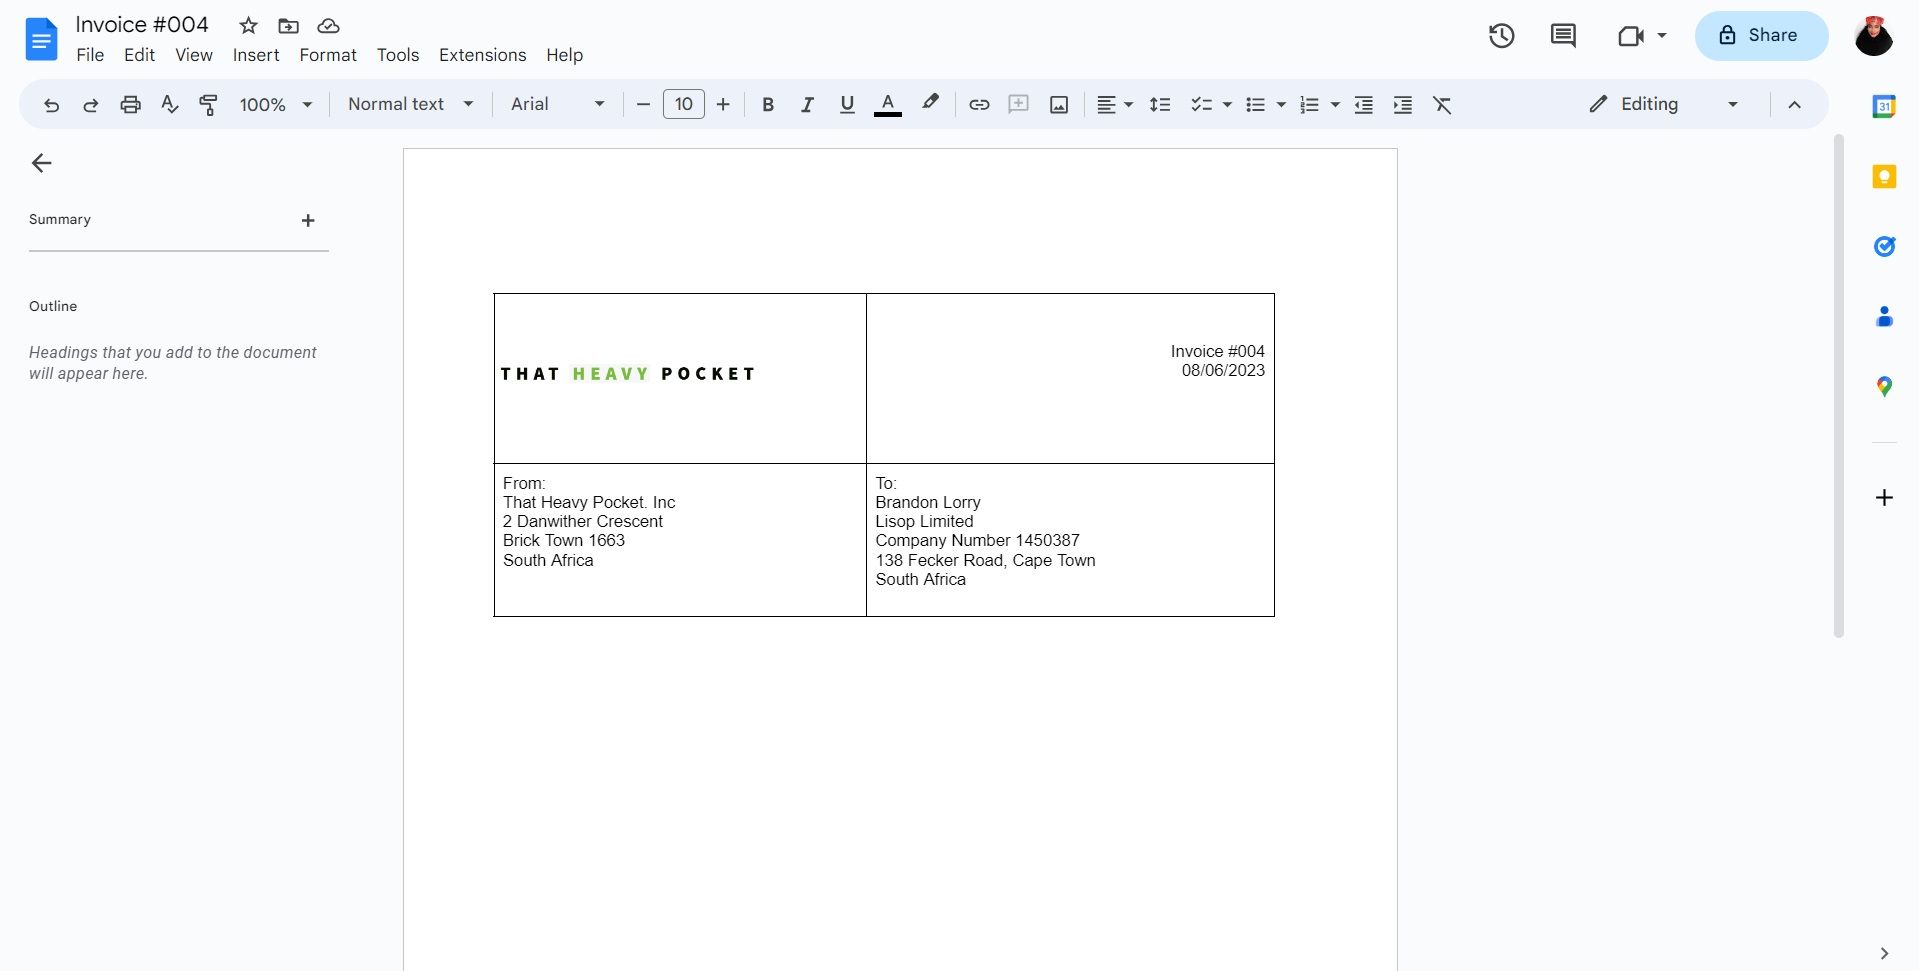
Task: Add a comment from the toolbar
Action: 1019,104
